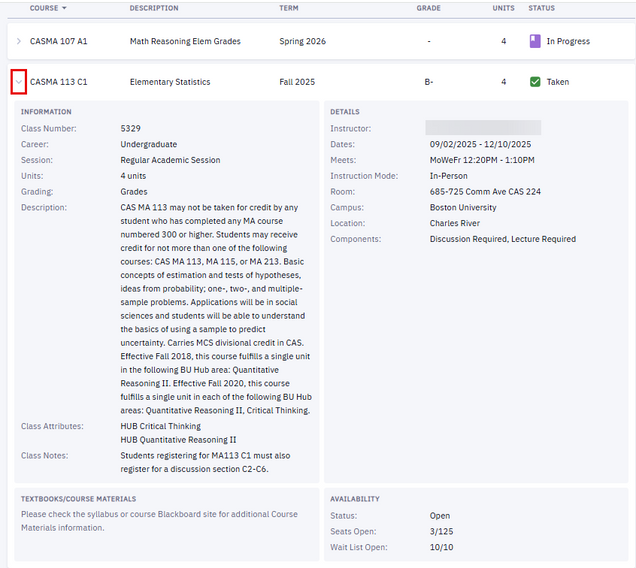Click the blurred Instructor name field

[x=483, y=127]
